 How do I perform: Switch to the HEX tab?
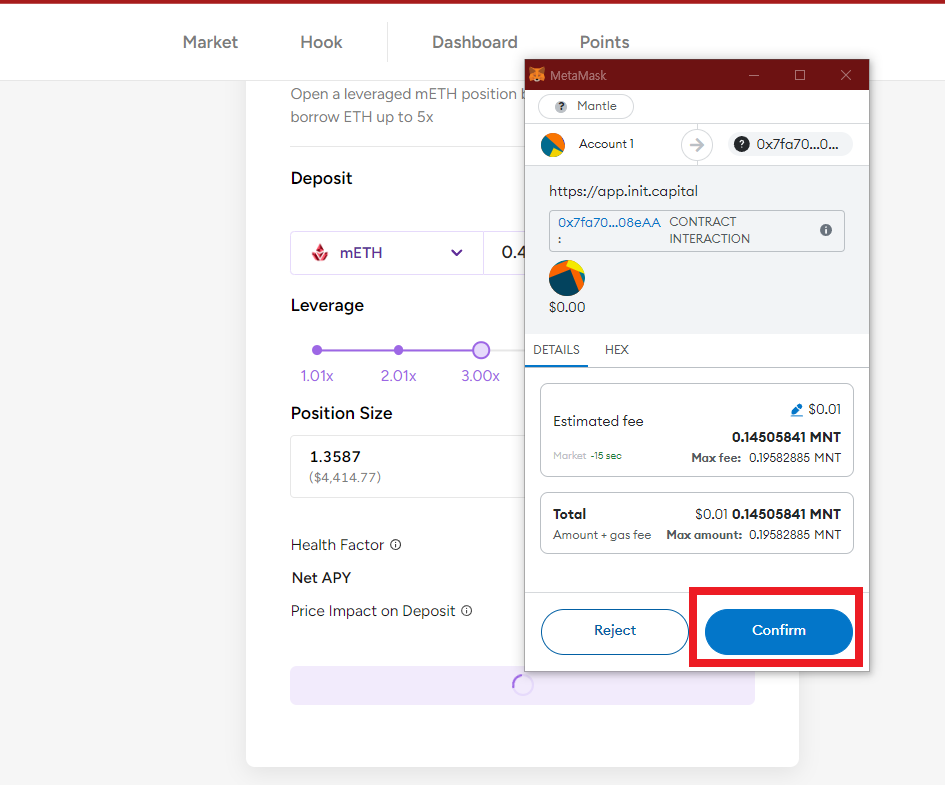[617, 350]
